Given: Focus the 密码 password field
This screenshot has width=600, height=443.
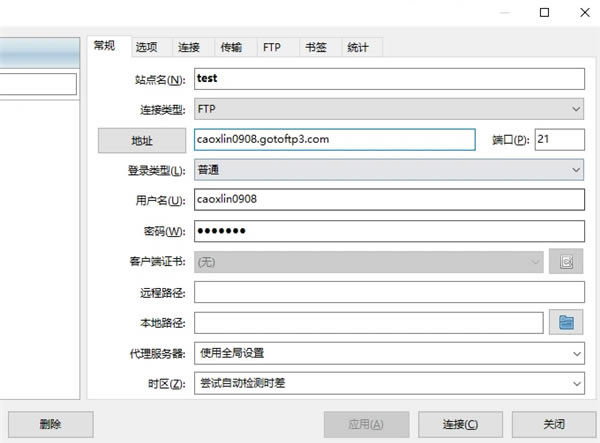Looking at the screenshot, I should [x=388, y=231].
